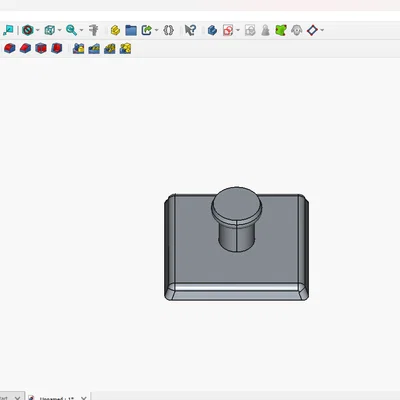400x400 pixels.
Task: Click the yellow Part container icon
Action: [x=115, y=30]
